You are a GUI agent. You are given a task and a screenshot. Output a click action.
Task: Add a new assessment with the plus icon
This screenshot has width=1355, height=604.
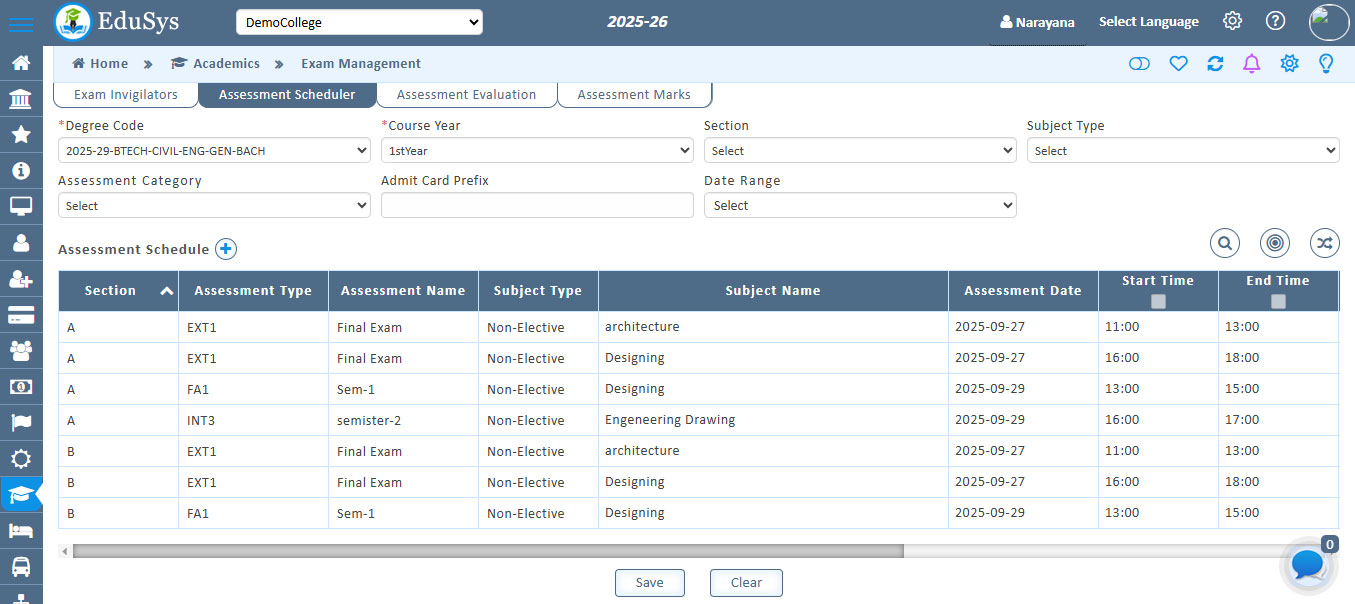point(226,249)
